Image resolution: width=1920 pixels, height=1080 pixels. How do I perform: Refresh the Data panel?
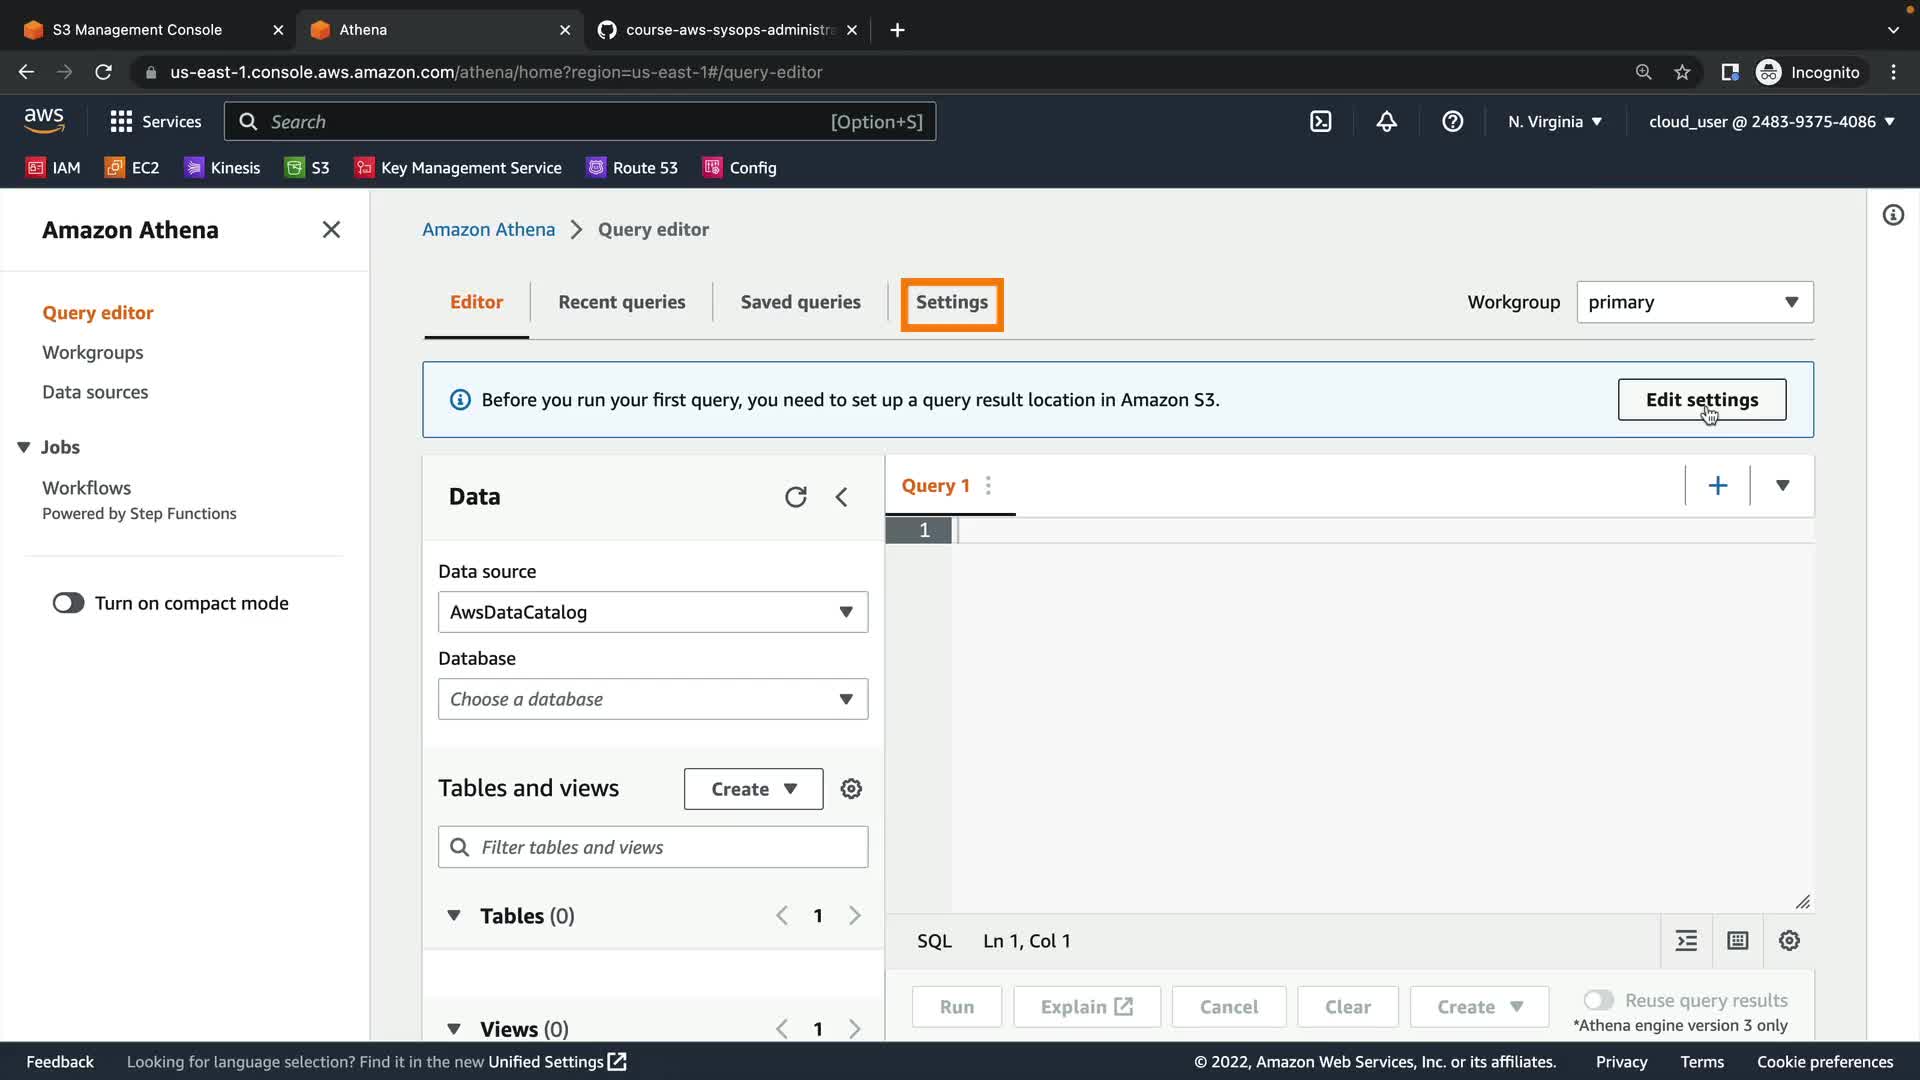[795, 497]
